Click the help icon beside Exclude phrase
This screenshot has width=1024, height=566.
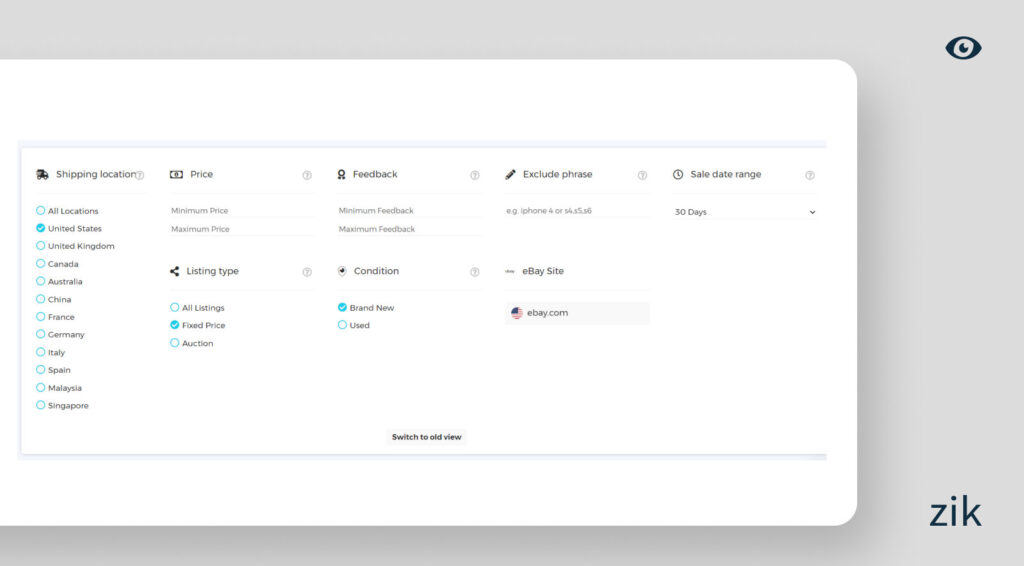(x=642, y=175)
